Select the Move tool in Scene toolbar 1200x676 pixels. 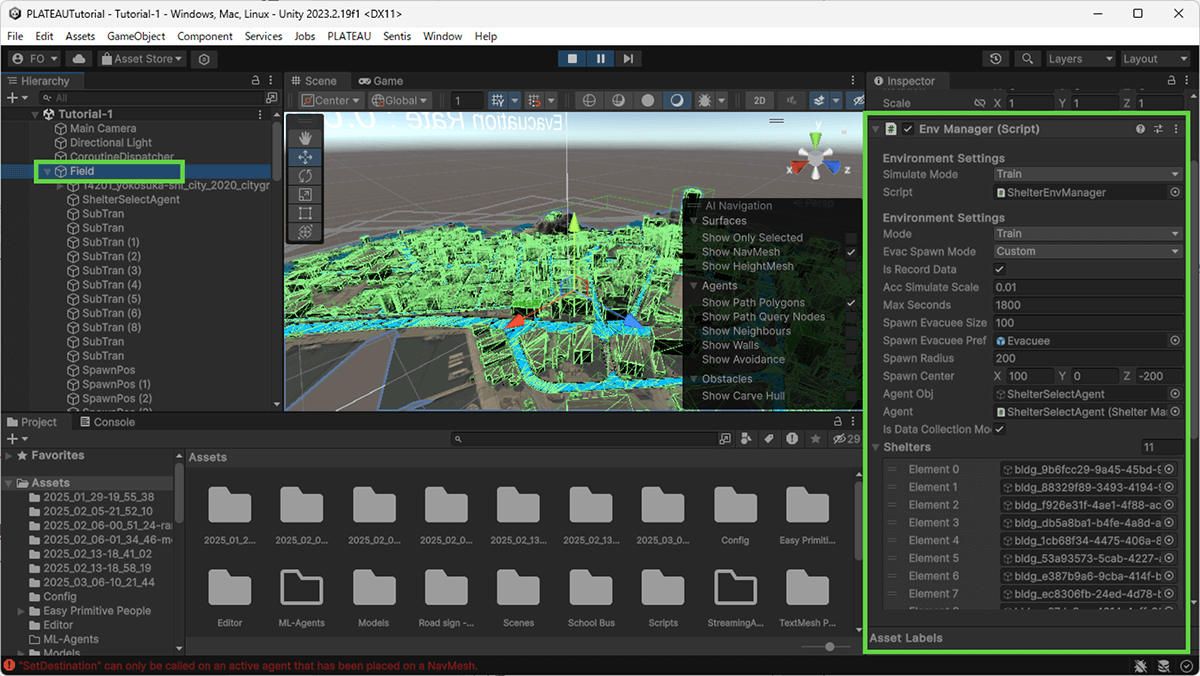305,157
